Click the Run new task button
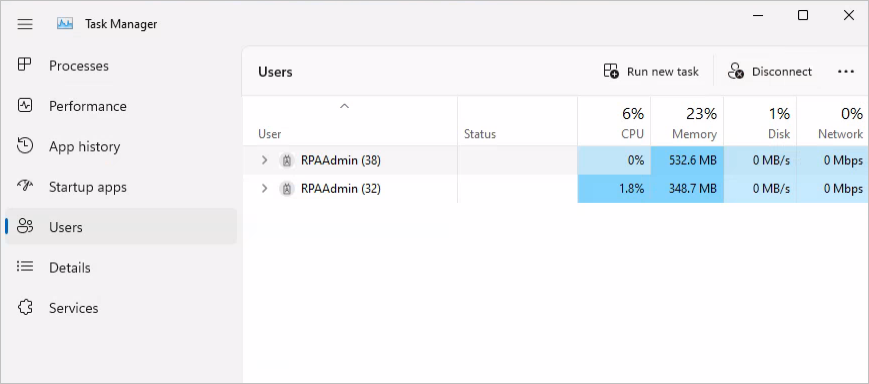 (651, 71)
